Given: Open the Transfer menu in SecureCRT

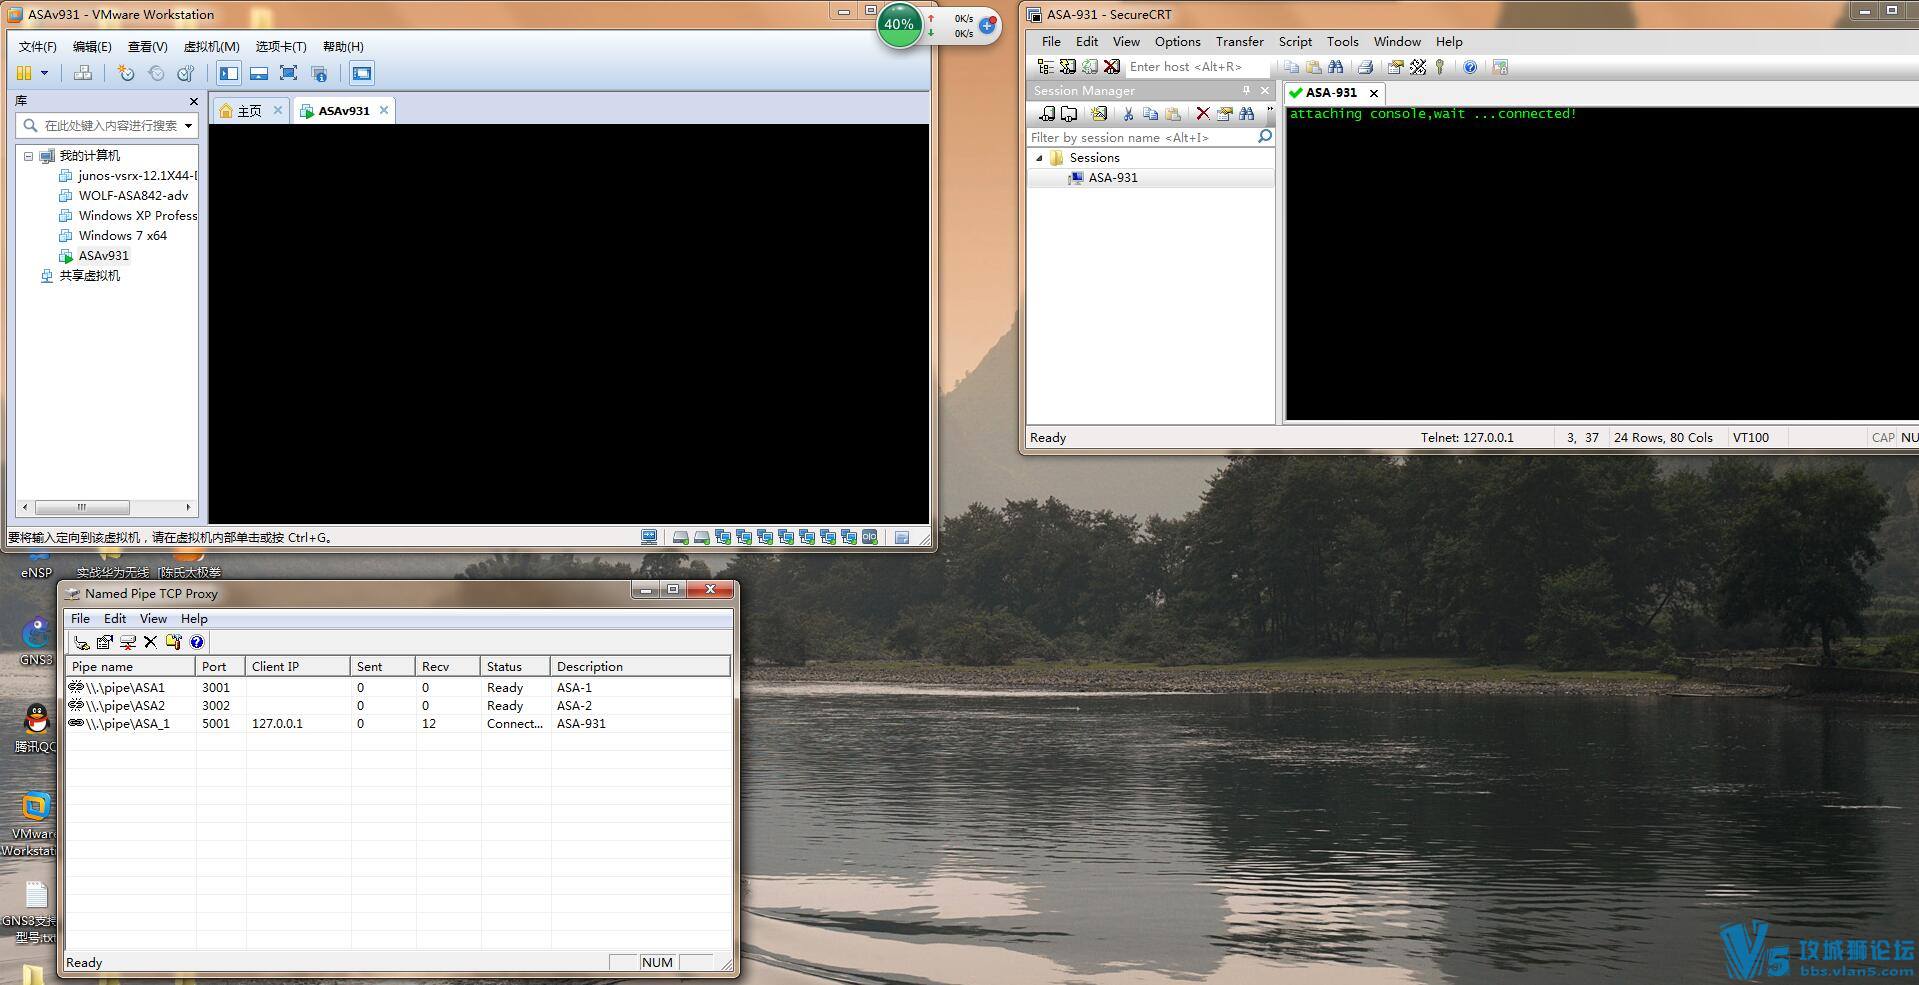Looking at the screenshot, I should click(1239, 42).
